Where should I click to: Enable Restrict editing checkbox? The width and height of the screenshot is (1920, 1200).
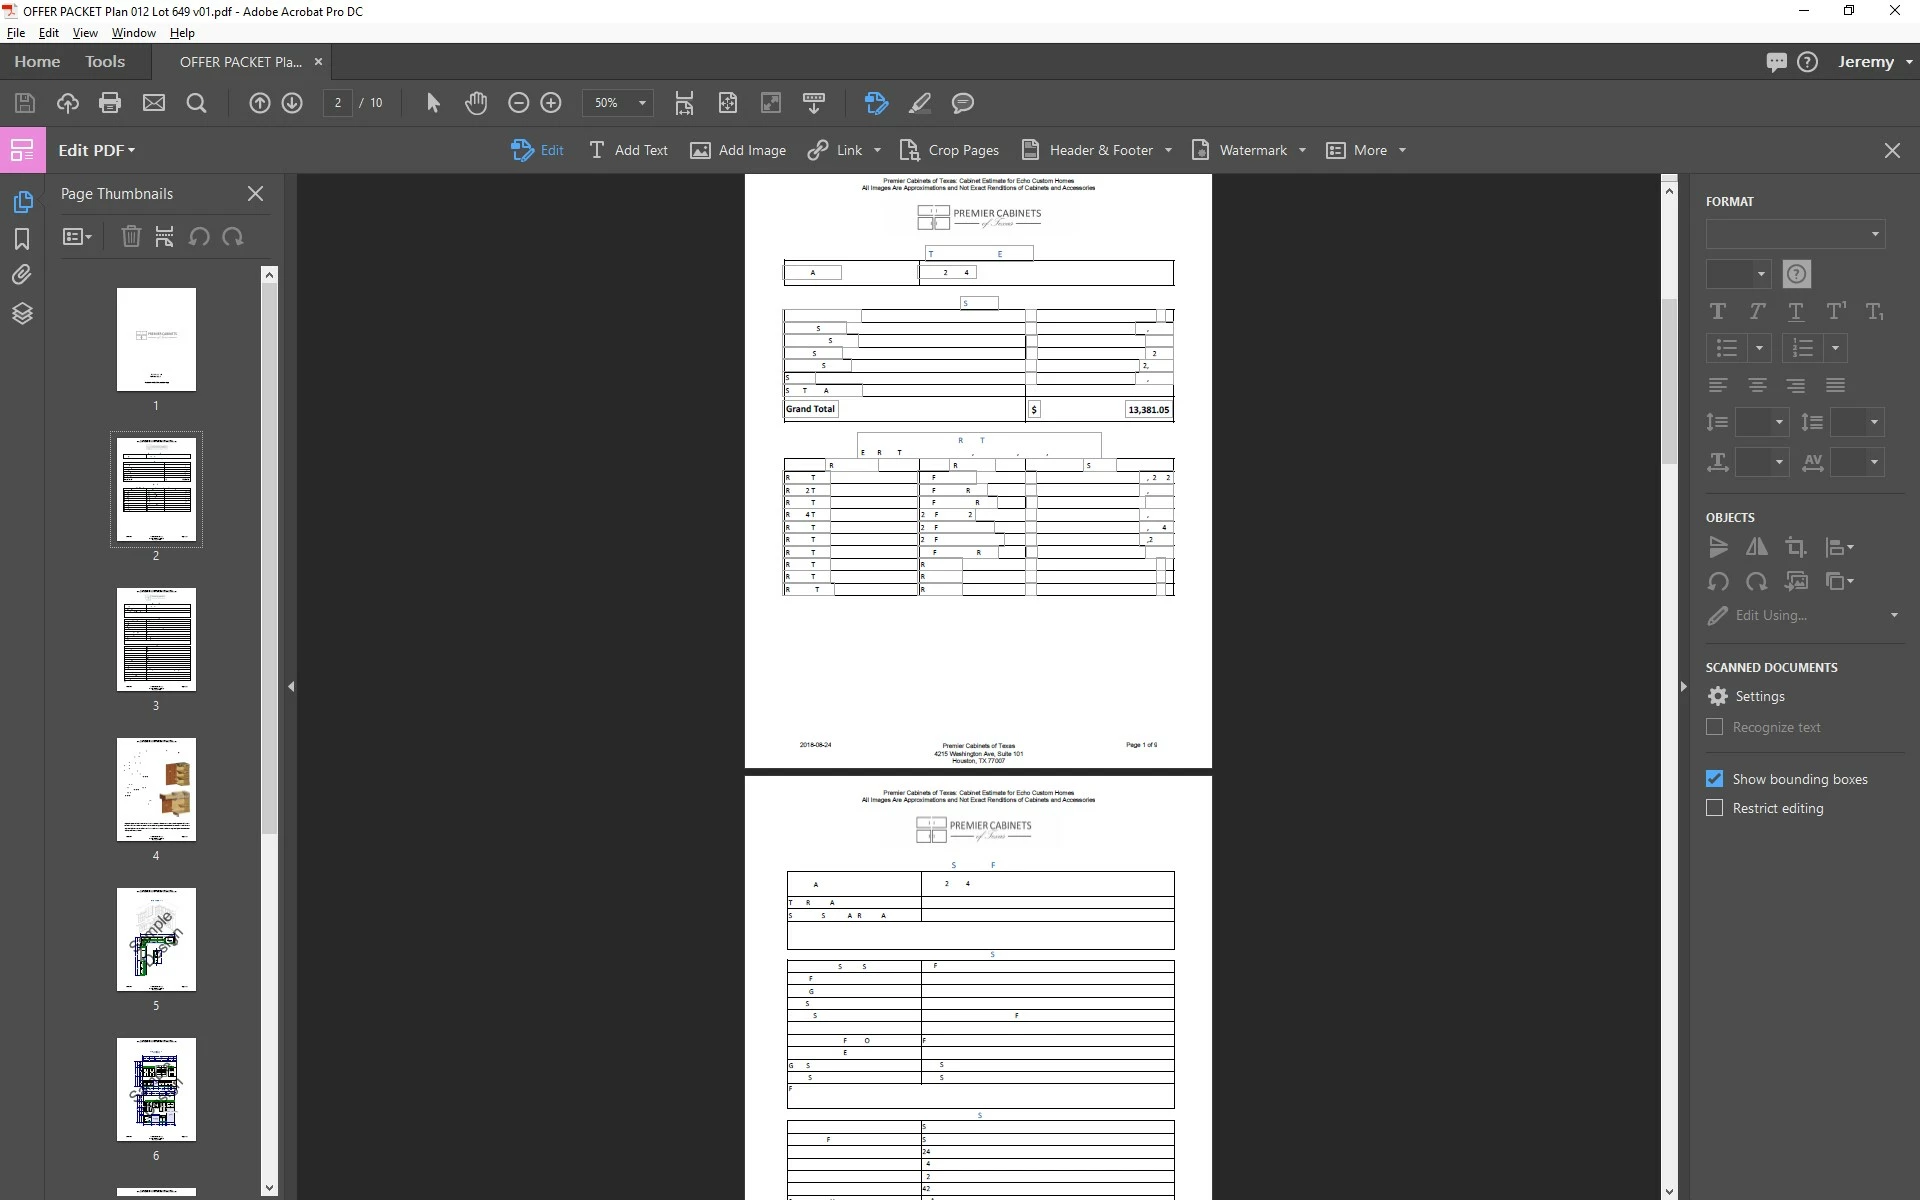[1714, 808]
